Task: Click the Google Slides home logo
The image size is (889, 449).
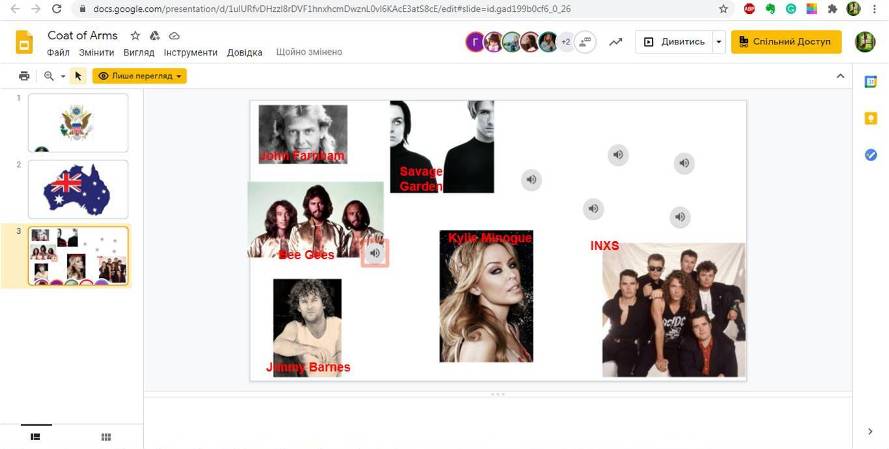Action: (24, 43)
